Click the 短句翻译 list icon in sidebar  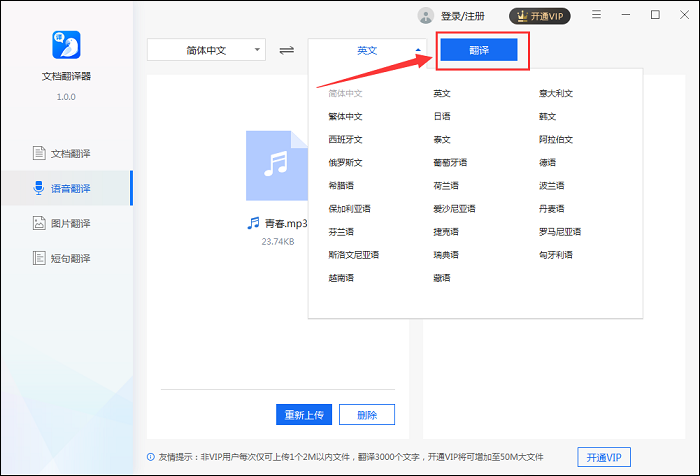(x=39, y=258)
